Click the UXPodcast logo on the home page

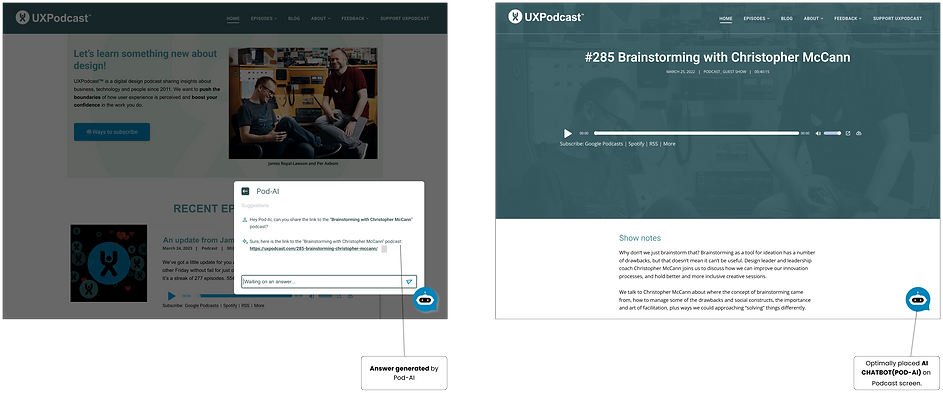point(54,18)
